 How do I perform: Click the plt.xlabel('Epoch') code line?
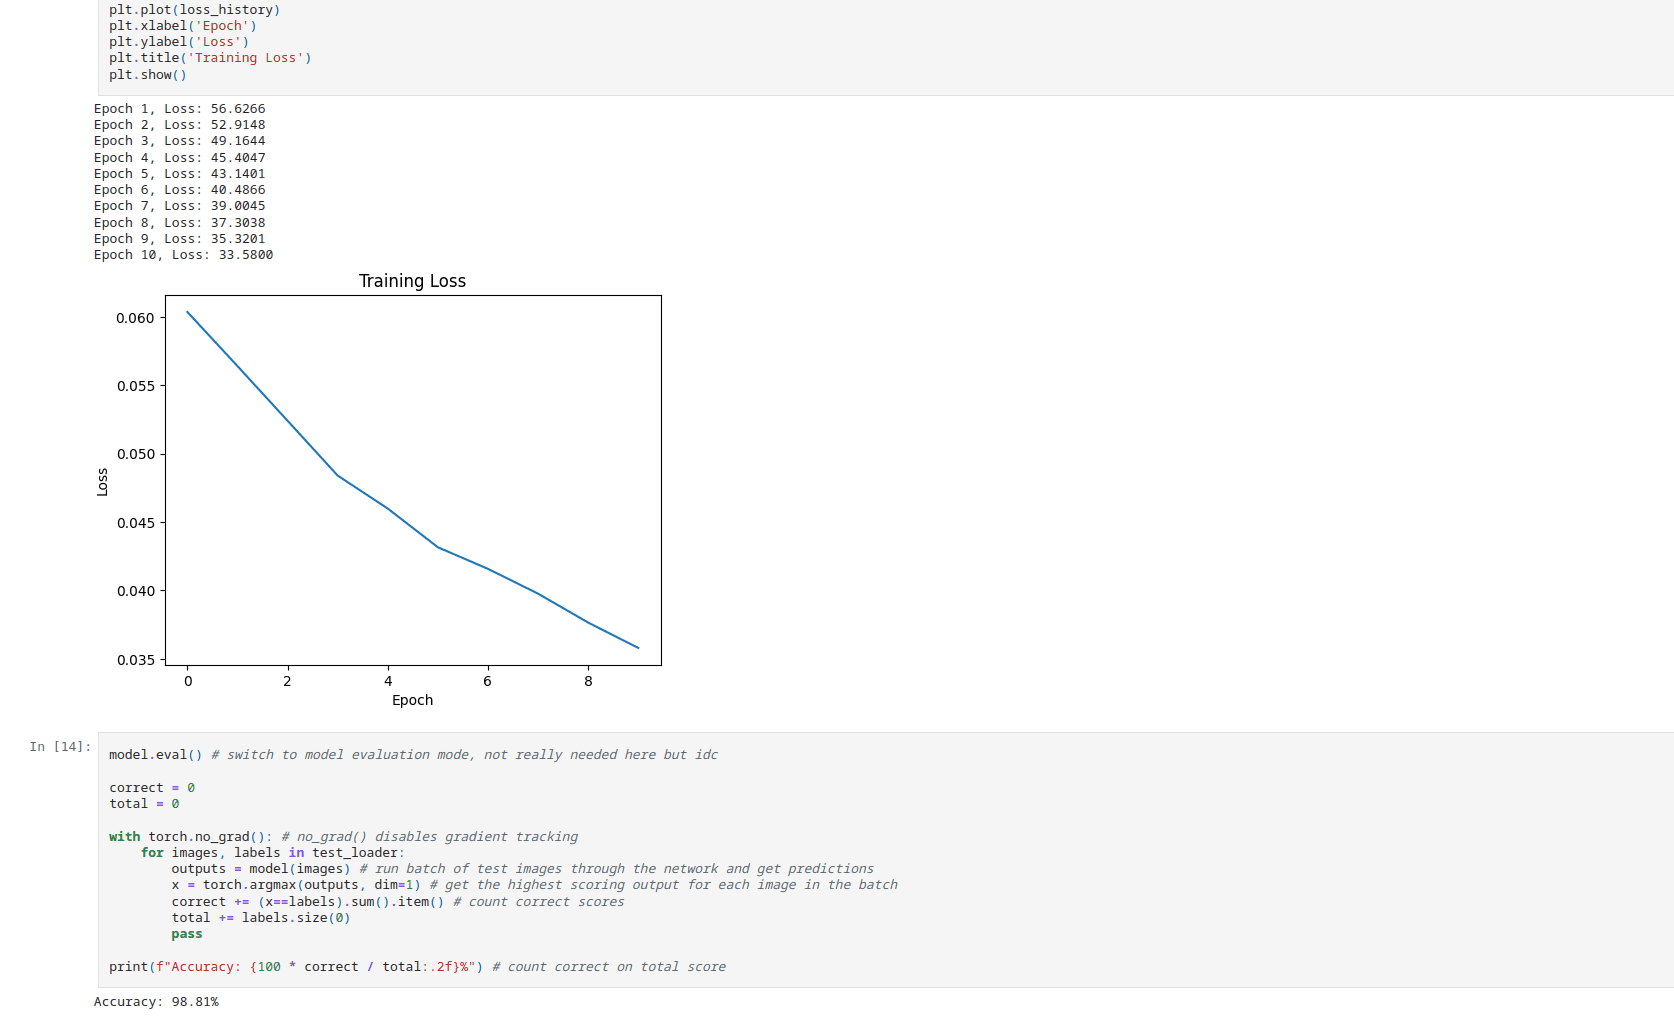183,26
